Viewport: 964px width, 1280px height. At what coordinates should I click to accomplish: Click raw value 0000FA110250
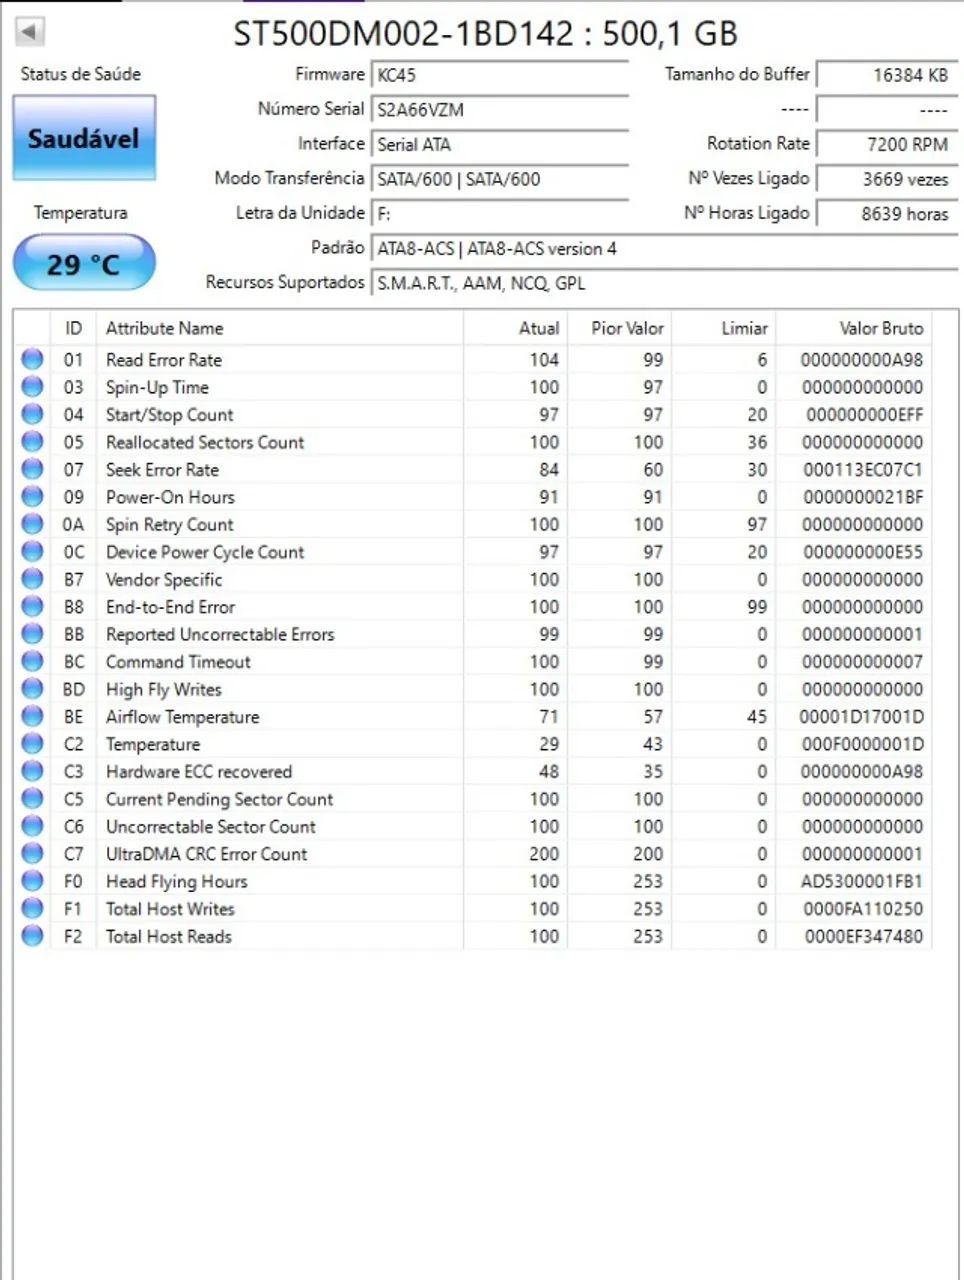coord(863,909)
